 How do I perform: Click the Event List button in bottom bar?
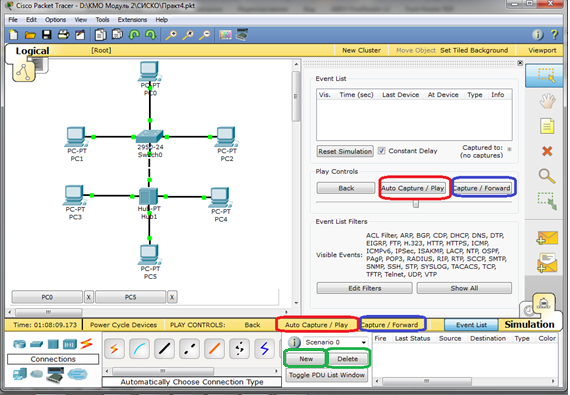[471, 325]
